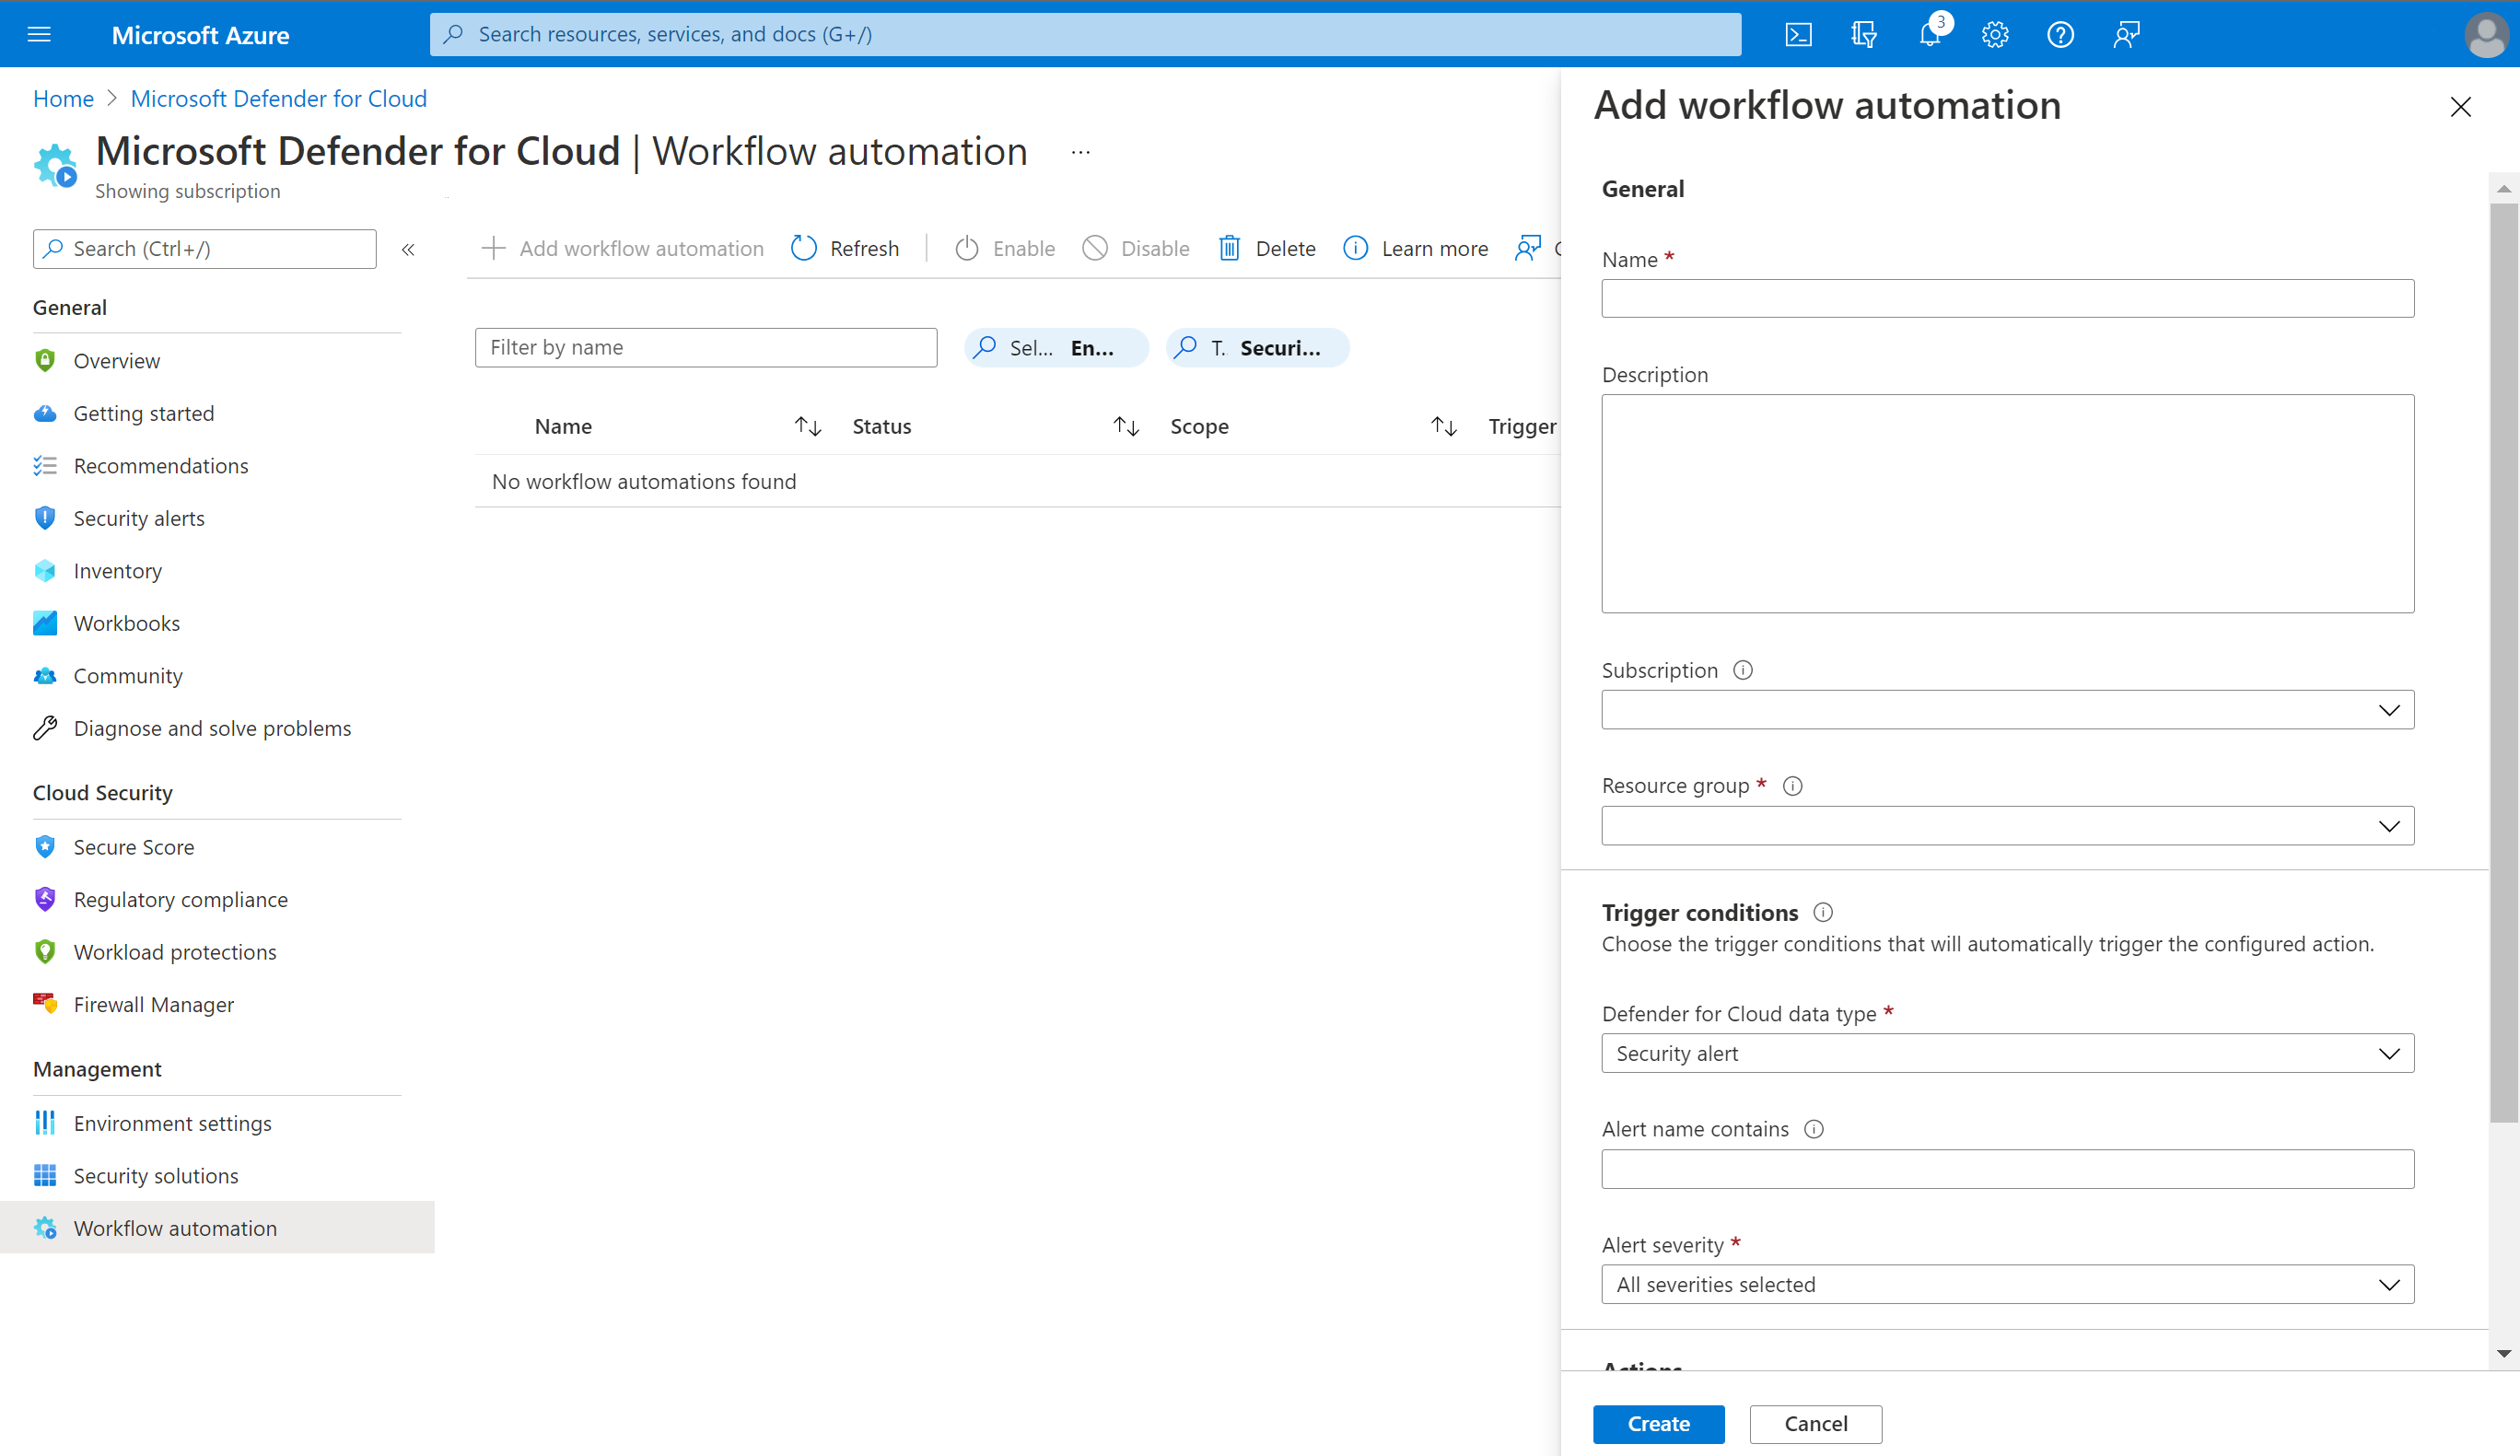
Task: Click the Trigger conditions info icon
Action: click(x=1823, y=912)
